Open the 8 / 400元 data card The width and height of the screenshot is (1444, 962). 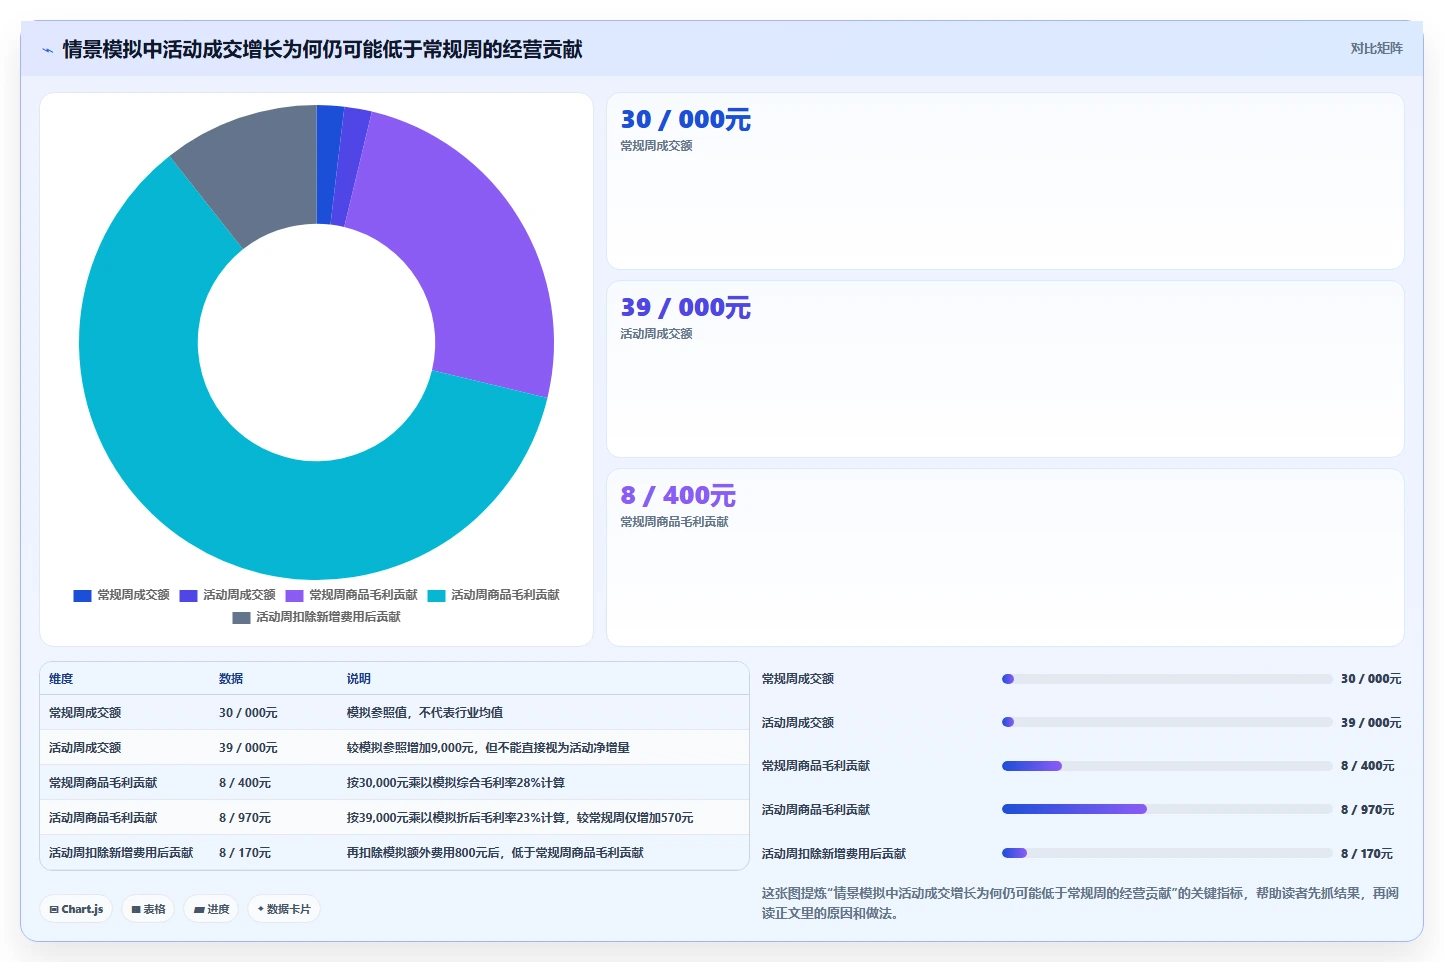(1005, 557)
